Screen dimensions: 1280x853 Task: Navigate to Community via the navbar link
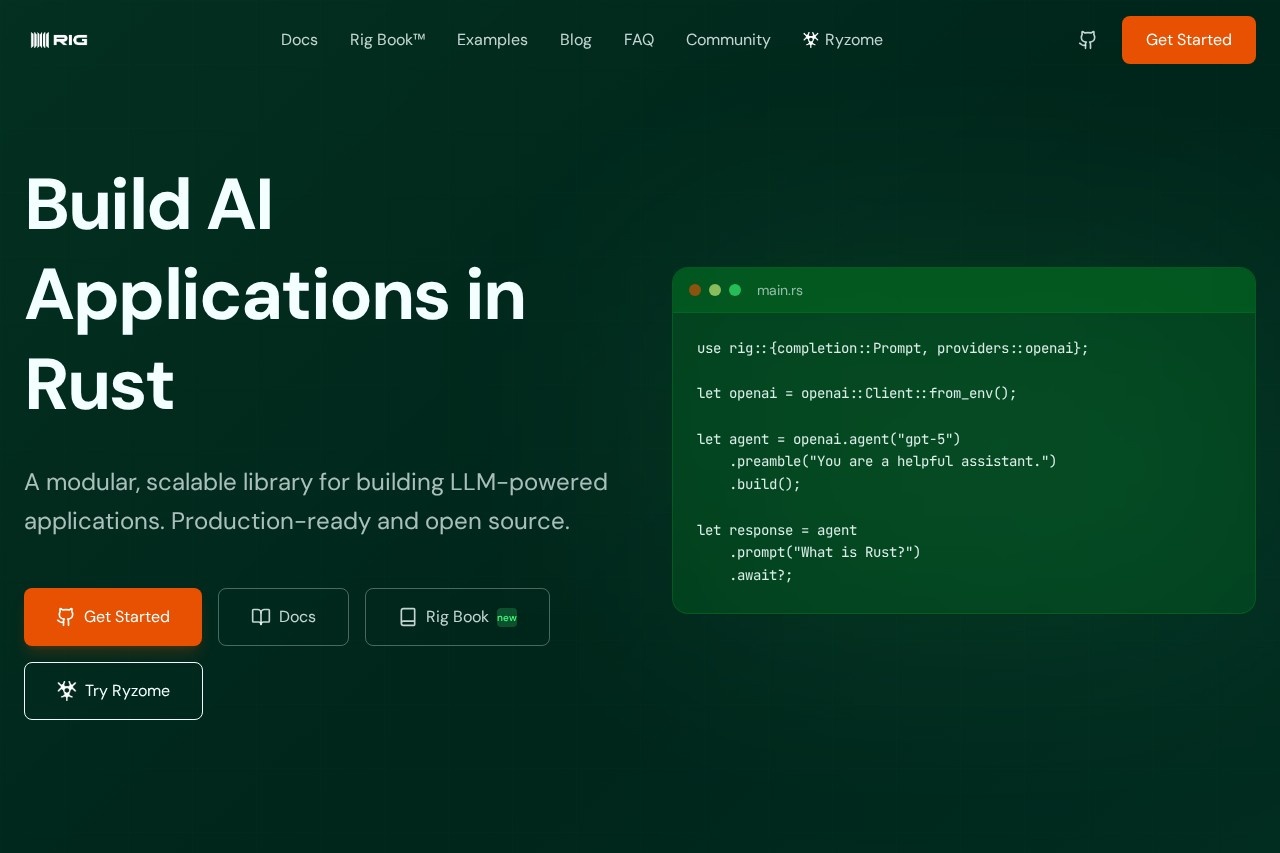tap(728, 40)
